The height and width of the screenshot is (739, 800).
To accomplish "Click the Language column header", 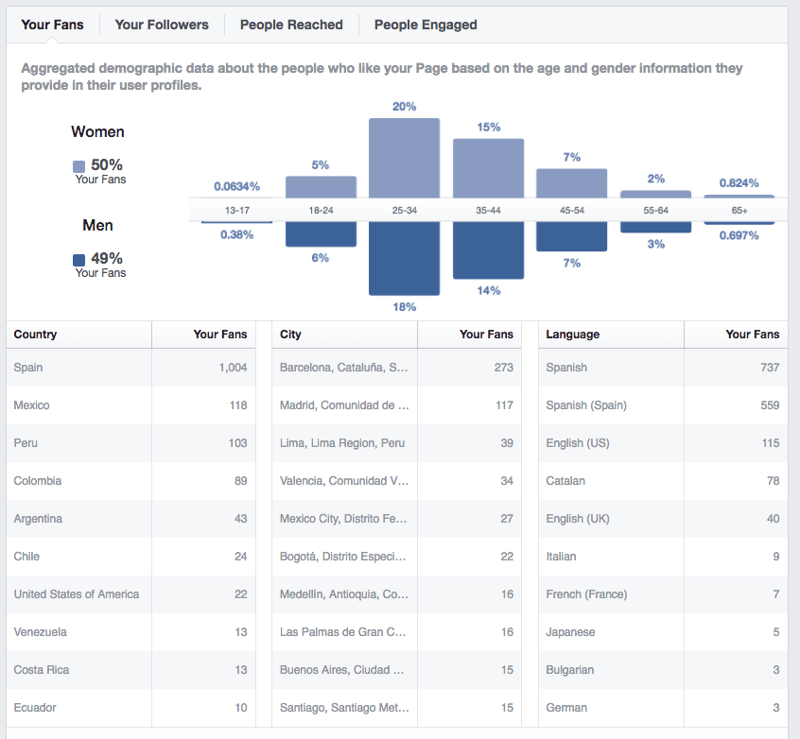I will click(573, 335).
